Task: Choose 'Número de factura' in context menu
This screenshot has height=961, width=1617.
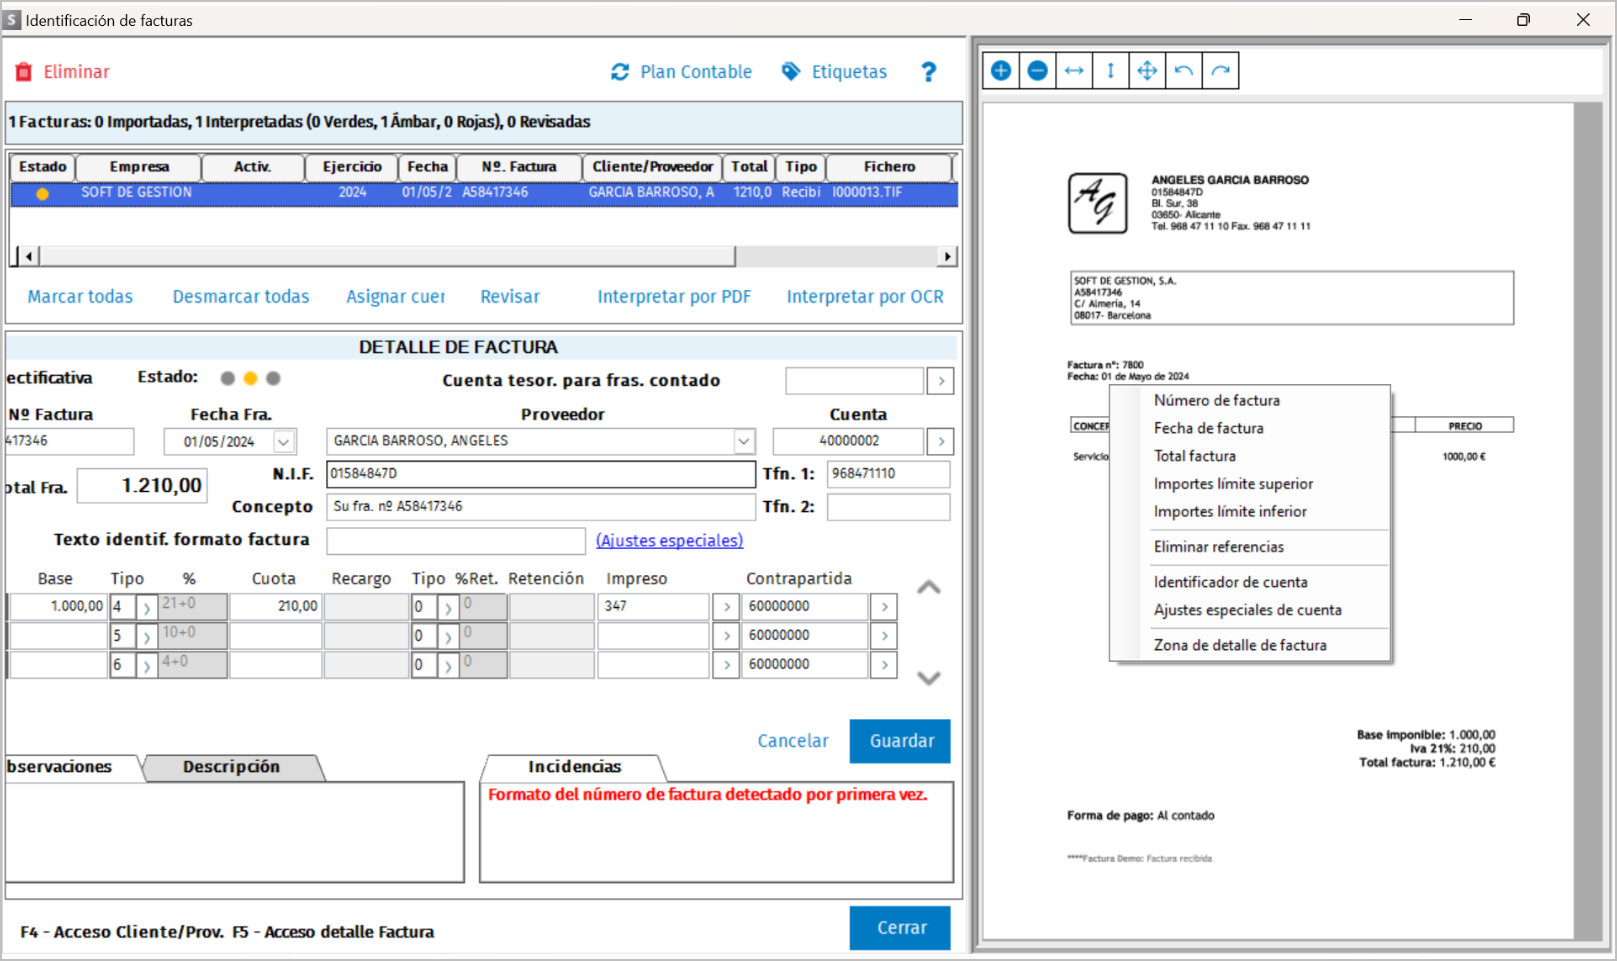Action: 1216,400
